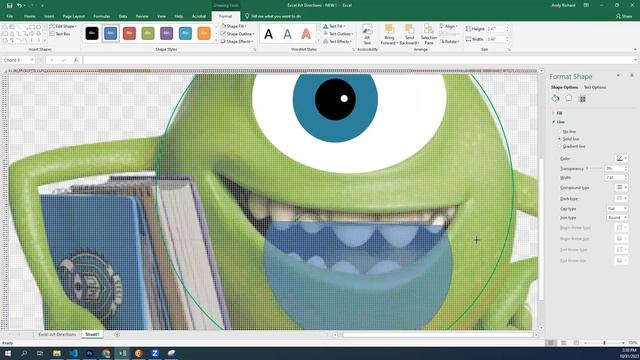Open Alt Text accessibility option
The width and height of the screenshot is (640, 360).
[x=367, y=34]
